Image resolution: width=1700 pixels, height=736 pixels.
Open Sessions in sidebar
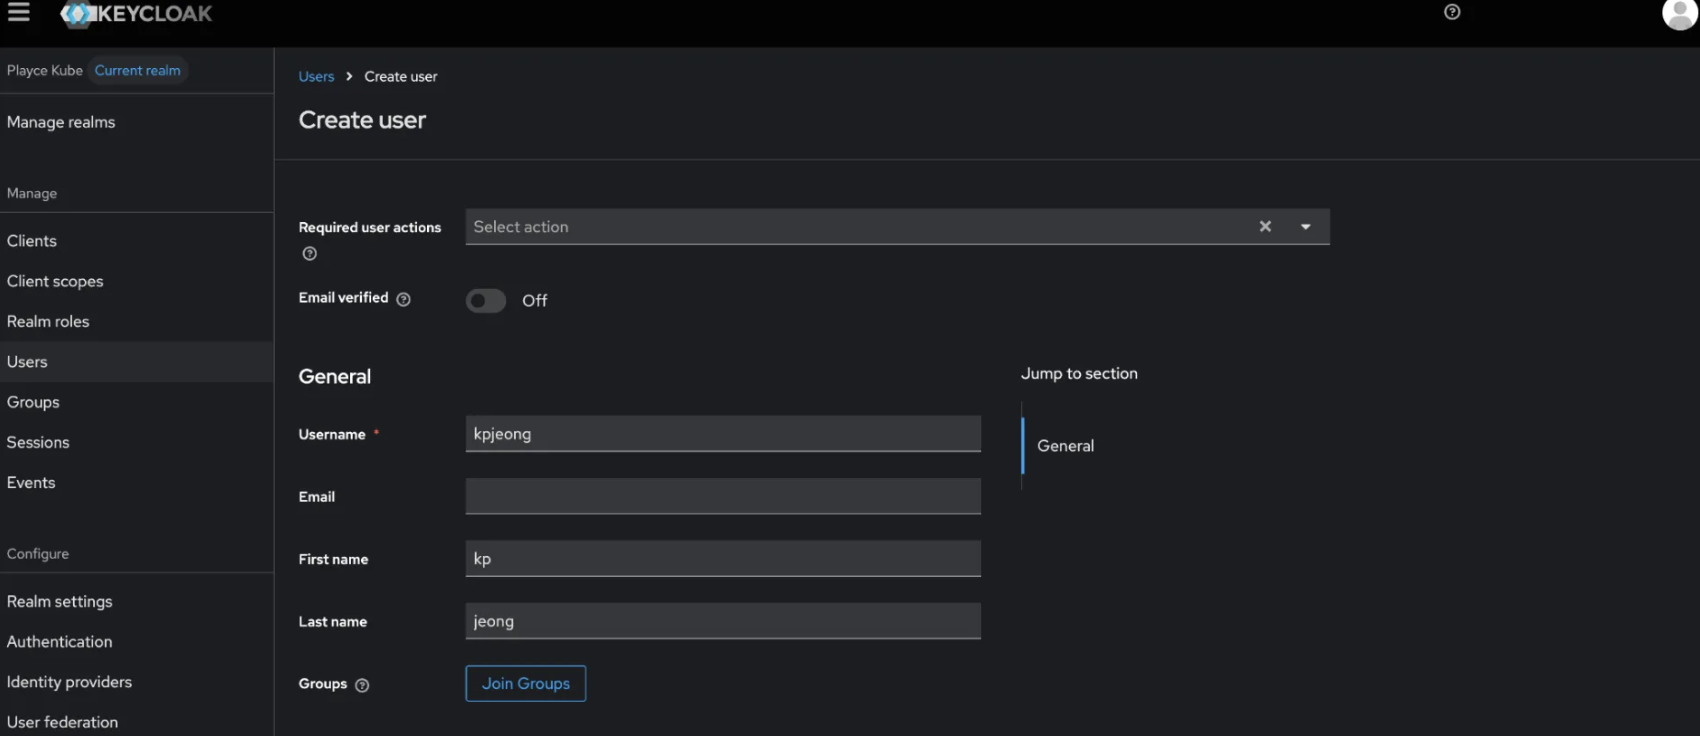pos(137,442)
